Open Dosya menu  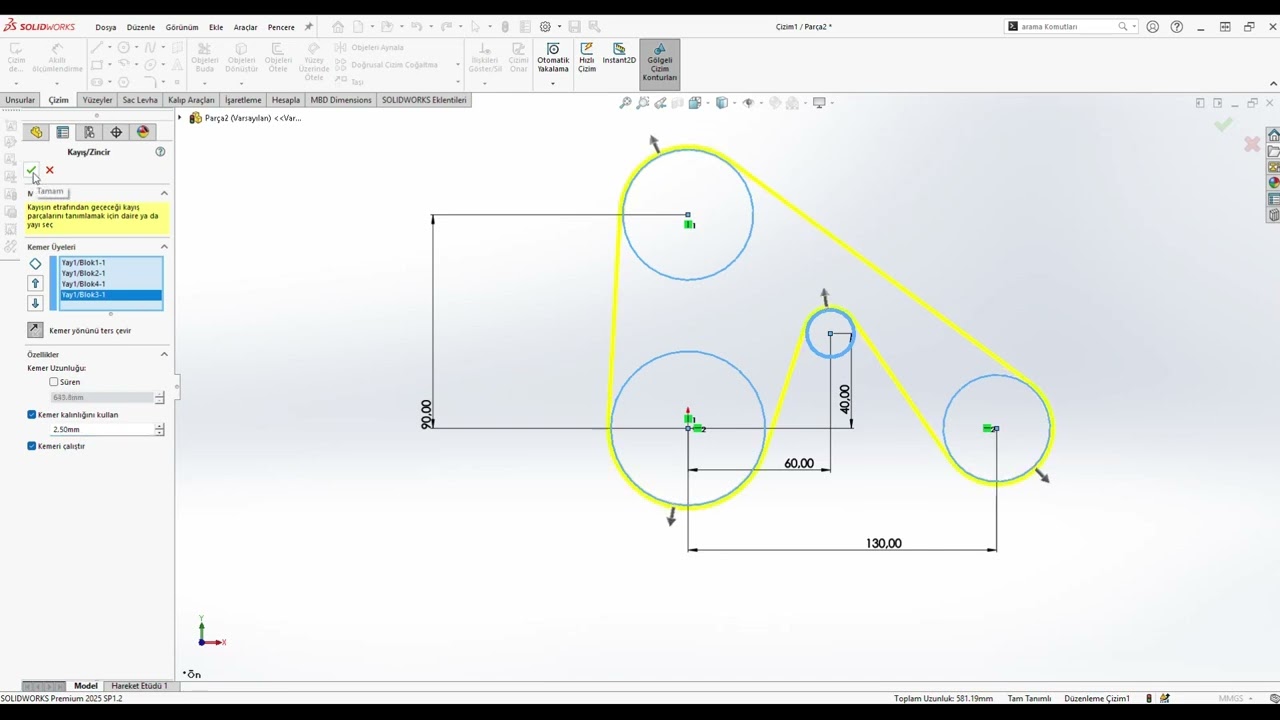point(106,27)
